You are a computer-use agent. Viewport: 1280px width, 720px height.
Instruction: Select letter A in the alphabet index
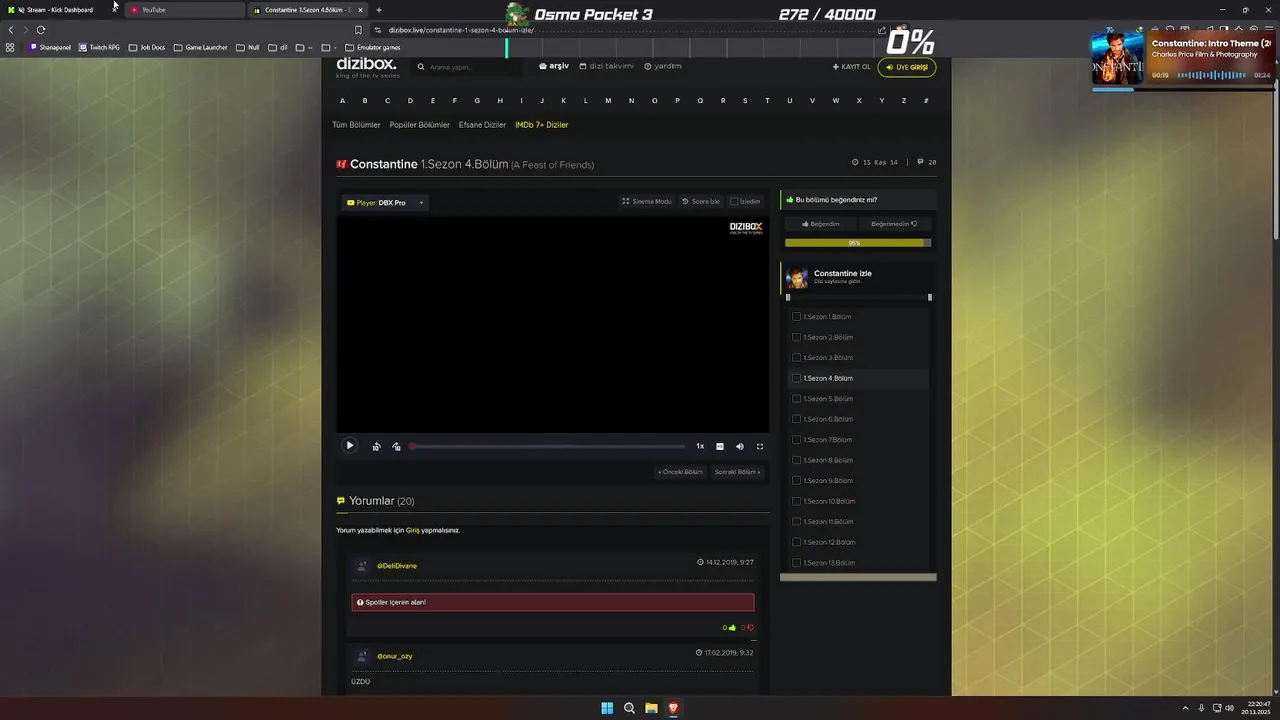342,100
